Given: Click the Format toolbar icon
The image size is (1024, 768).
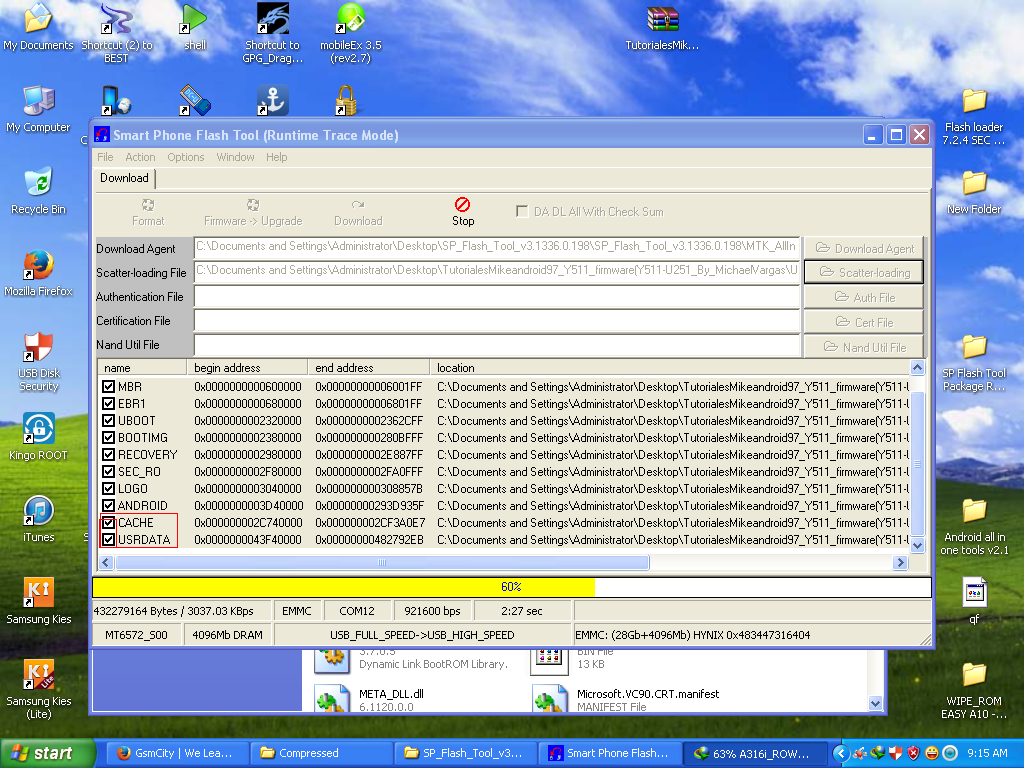Looking at the screenshot, I should [148, 204].
